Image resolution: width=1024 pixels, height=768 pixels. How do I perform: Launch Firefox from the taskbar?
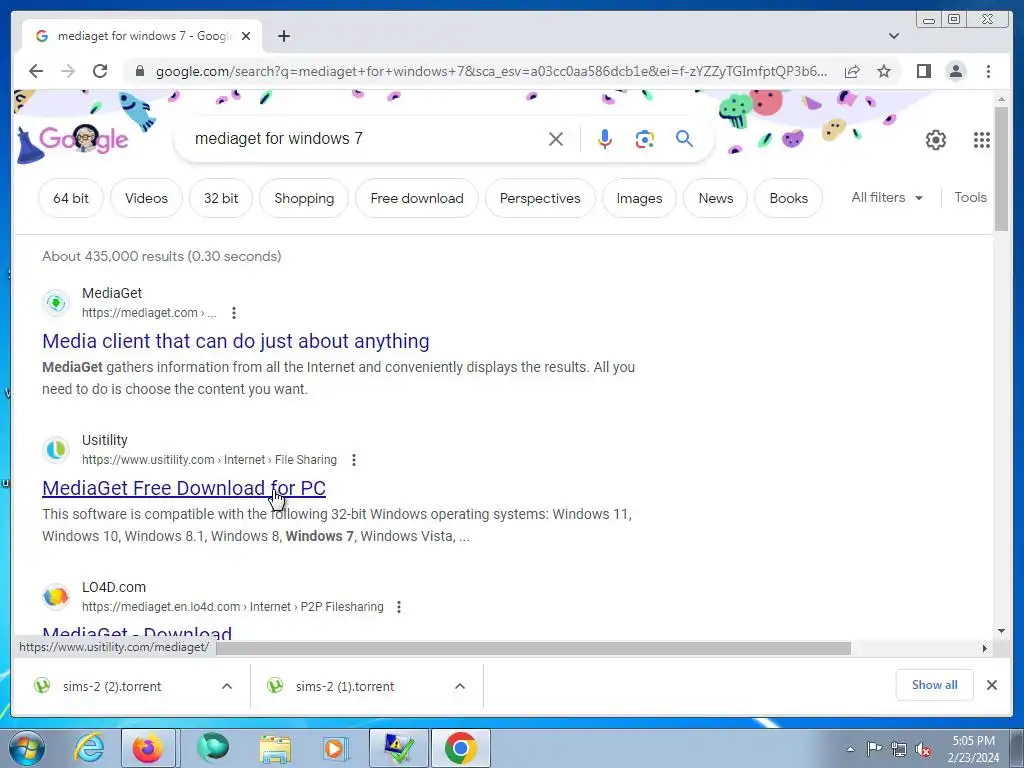pos(148,748)
